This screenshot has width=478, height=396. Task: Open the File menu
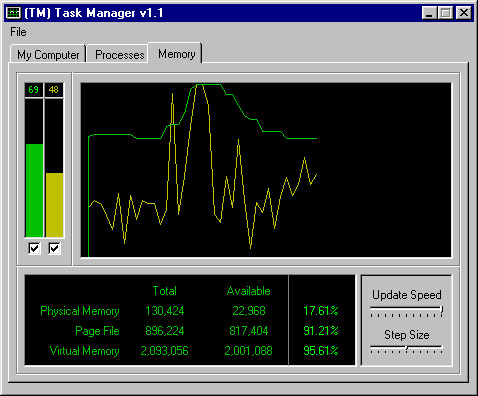18,32
